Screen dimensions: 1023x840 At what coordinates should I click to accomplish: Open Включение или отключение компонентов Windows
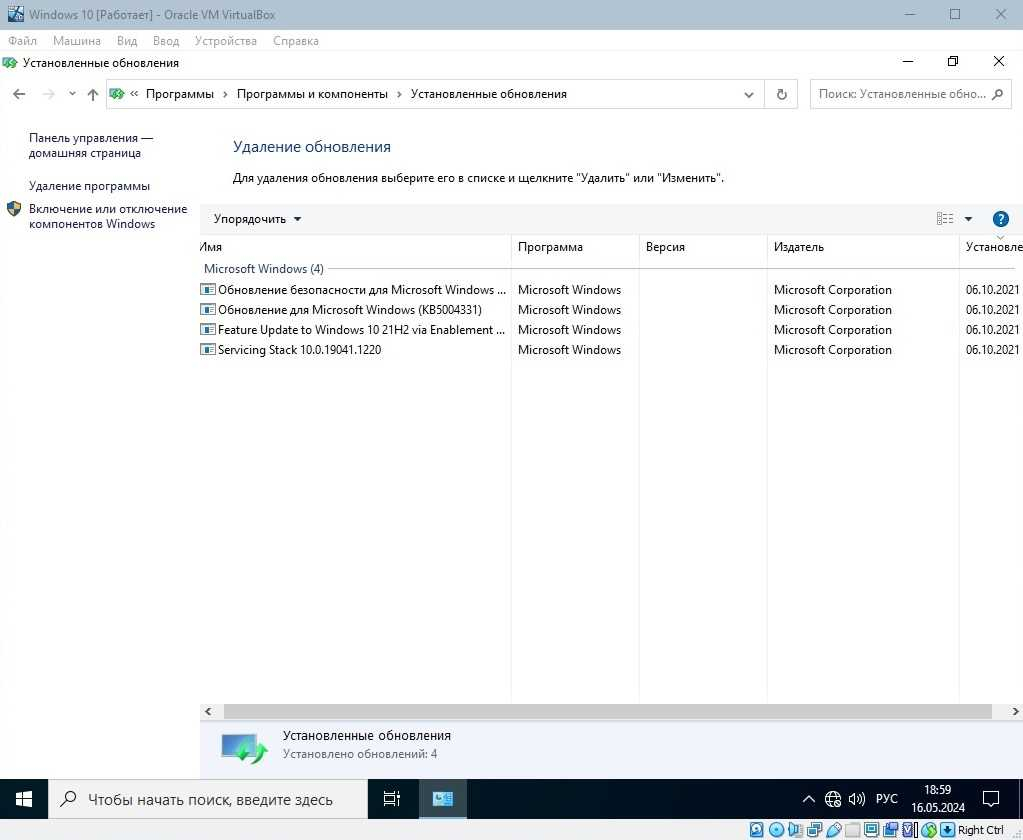108,217
